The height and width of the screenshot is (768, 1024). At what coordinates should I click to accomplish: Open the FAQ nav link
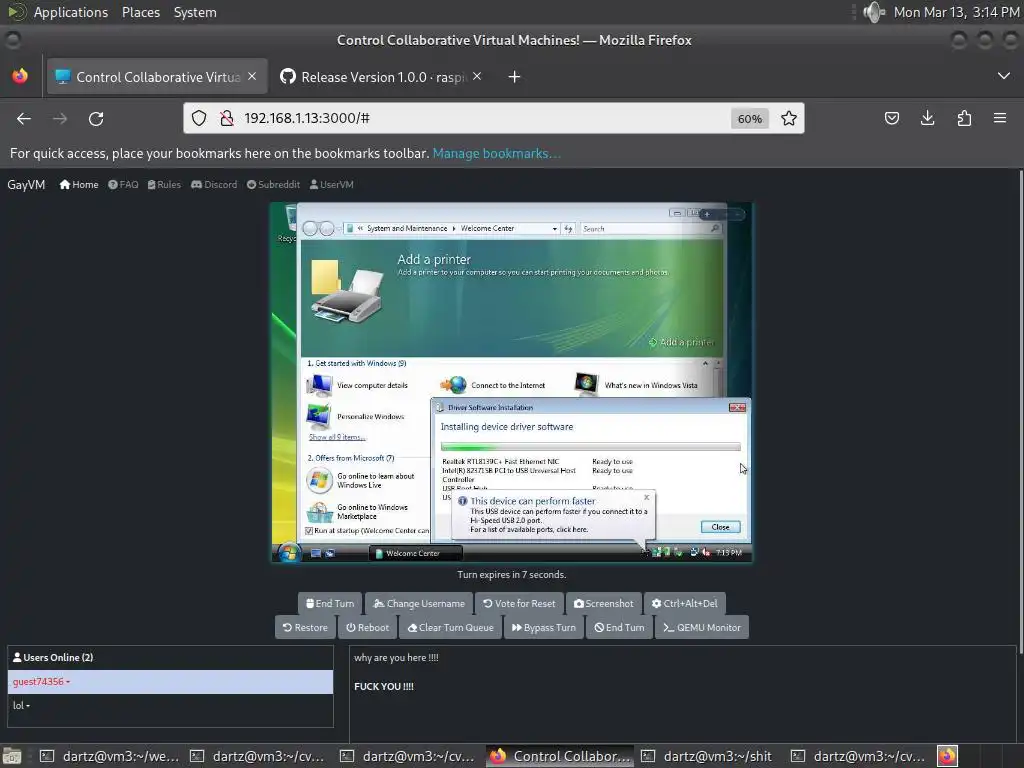(x=123, y=185)
